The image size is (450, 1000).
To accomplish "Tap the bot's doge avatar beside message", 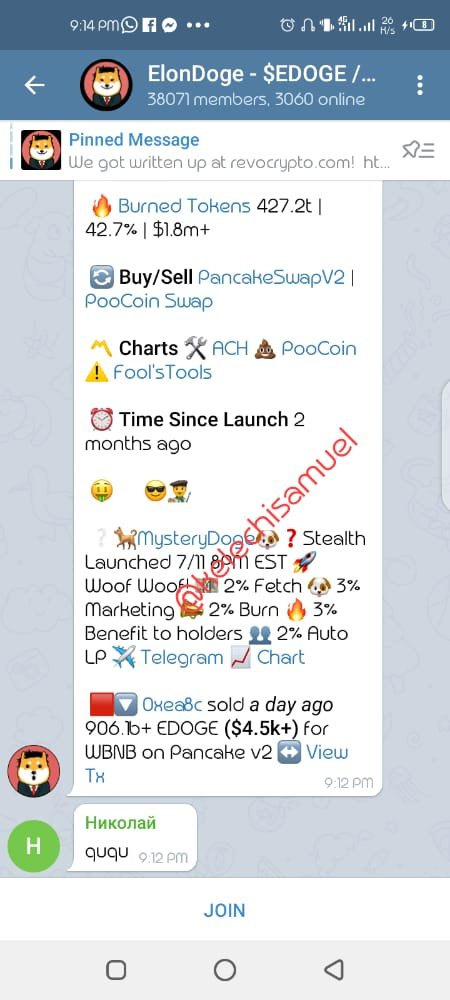I will pos(34,771).
